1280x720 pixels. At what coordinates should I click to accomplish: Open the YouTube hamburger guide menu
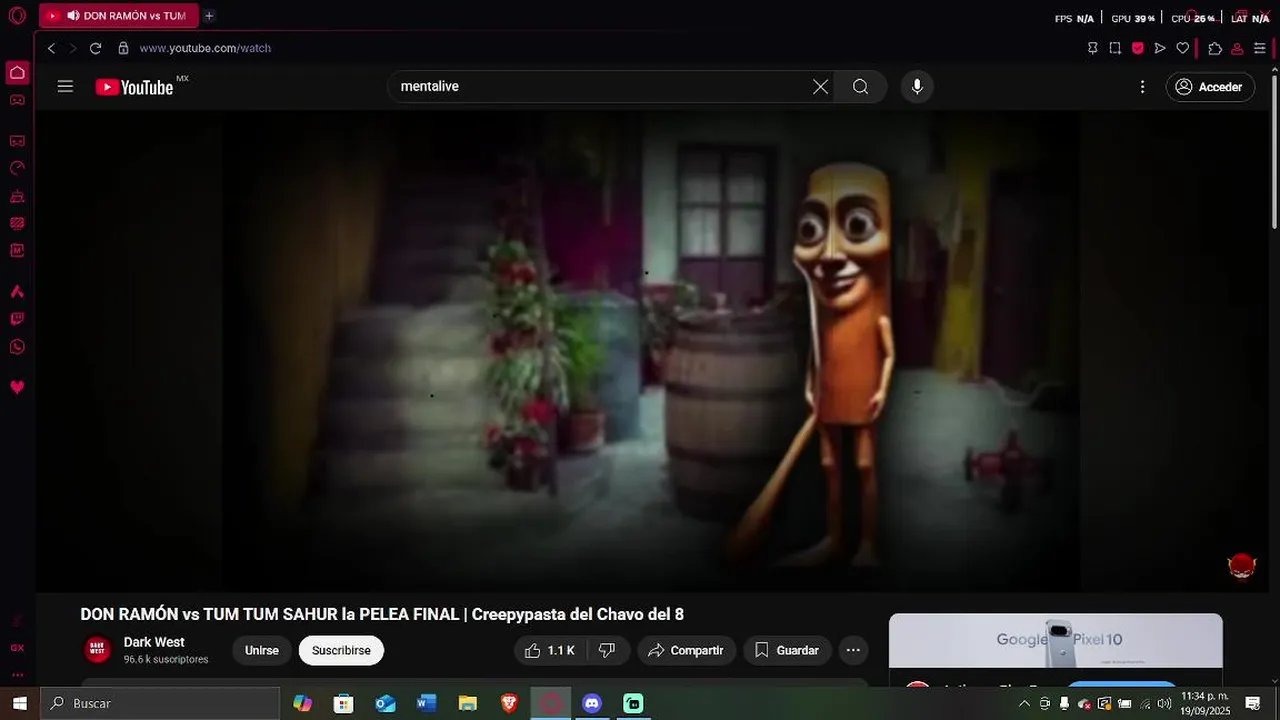(x=65, y=87)
